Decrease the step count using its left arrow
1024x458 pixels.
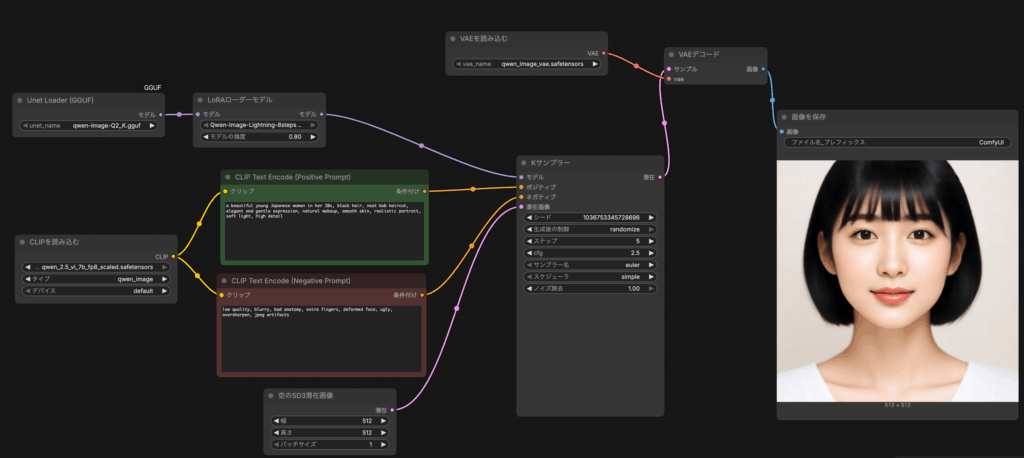(x=527, y=241)
